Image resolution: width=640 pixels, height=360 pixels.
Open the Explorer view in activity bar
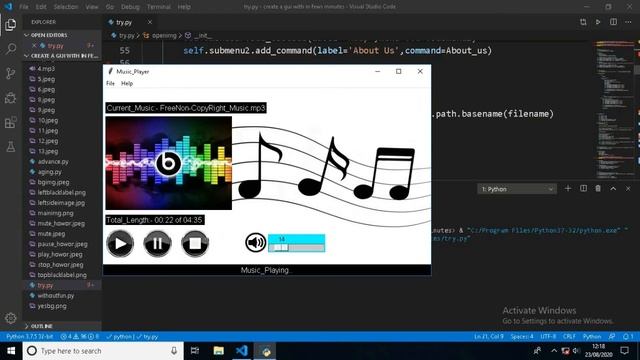[x=11, y=25]
